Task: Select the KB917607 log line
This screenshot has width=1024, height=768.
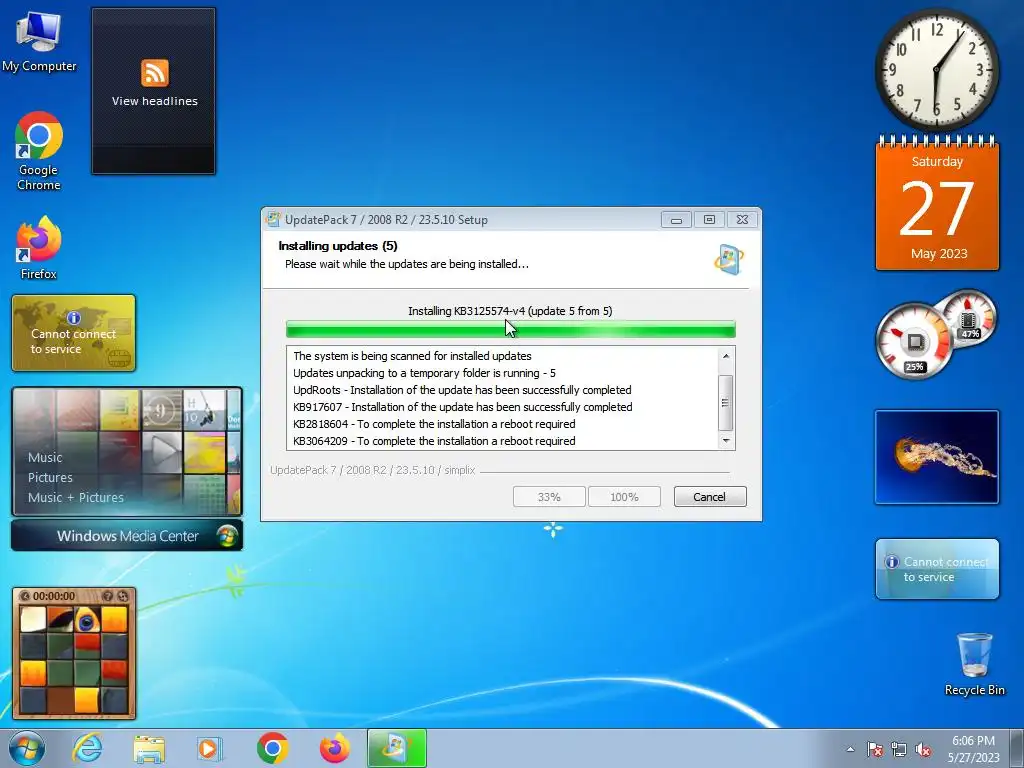Action: point(462,407)
